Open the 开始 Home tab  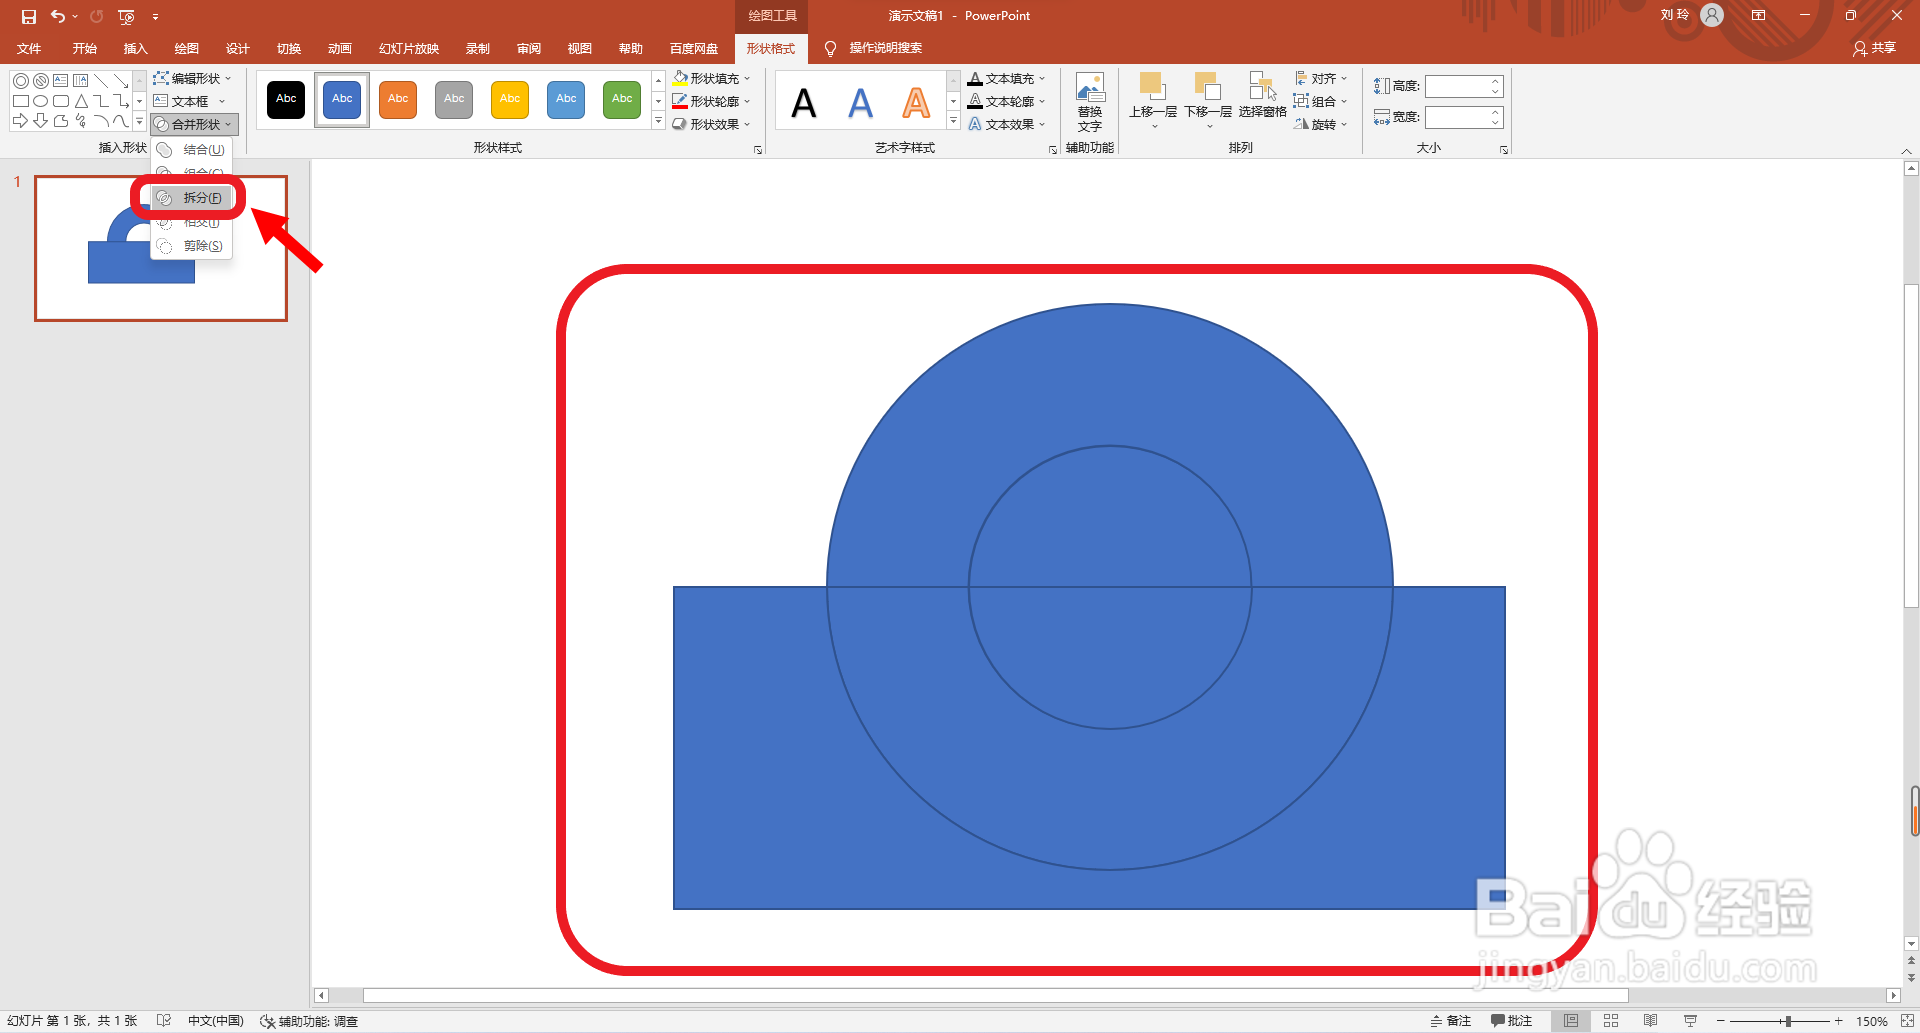[84, 48]
